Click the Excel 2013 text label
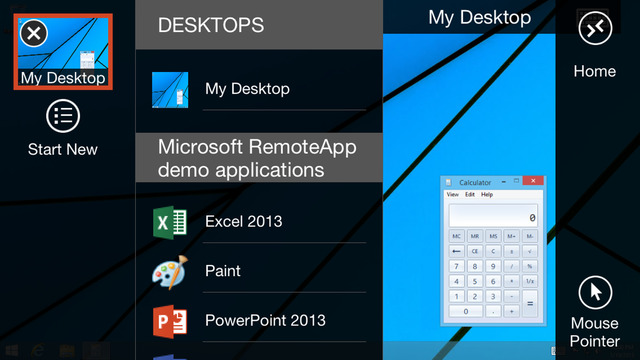 [x=244, y=222]
